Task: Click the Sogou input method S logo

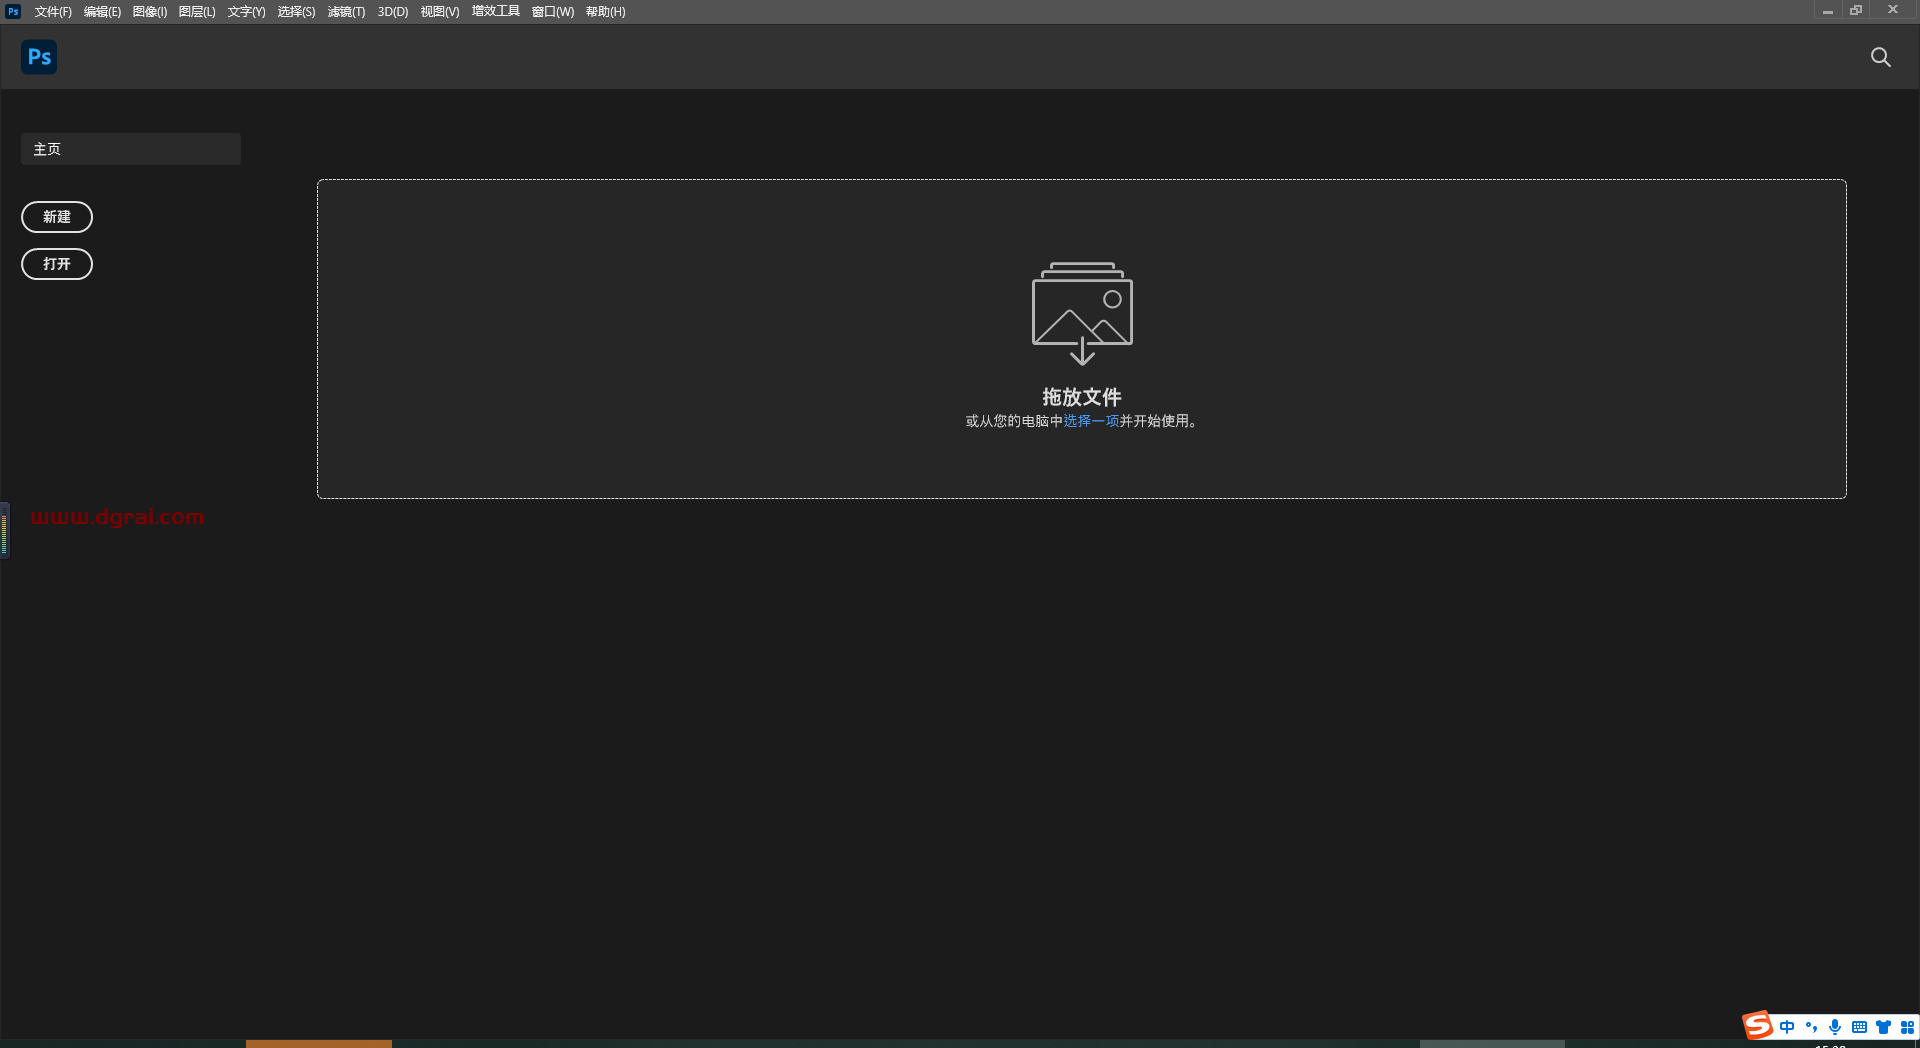Action: [x=1757, y=1025]
